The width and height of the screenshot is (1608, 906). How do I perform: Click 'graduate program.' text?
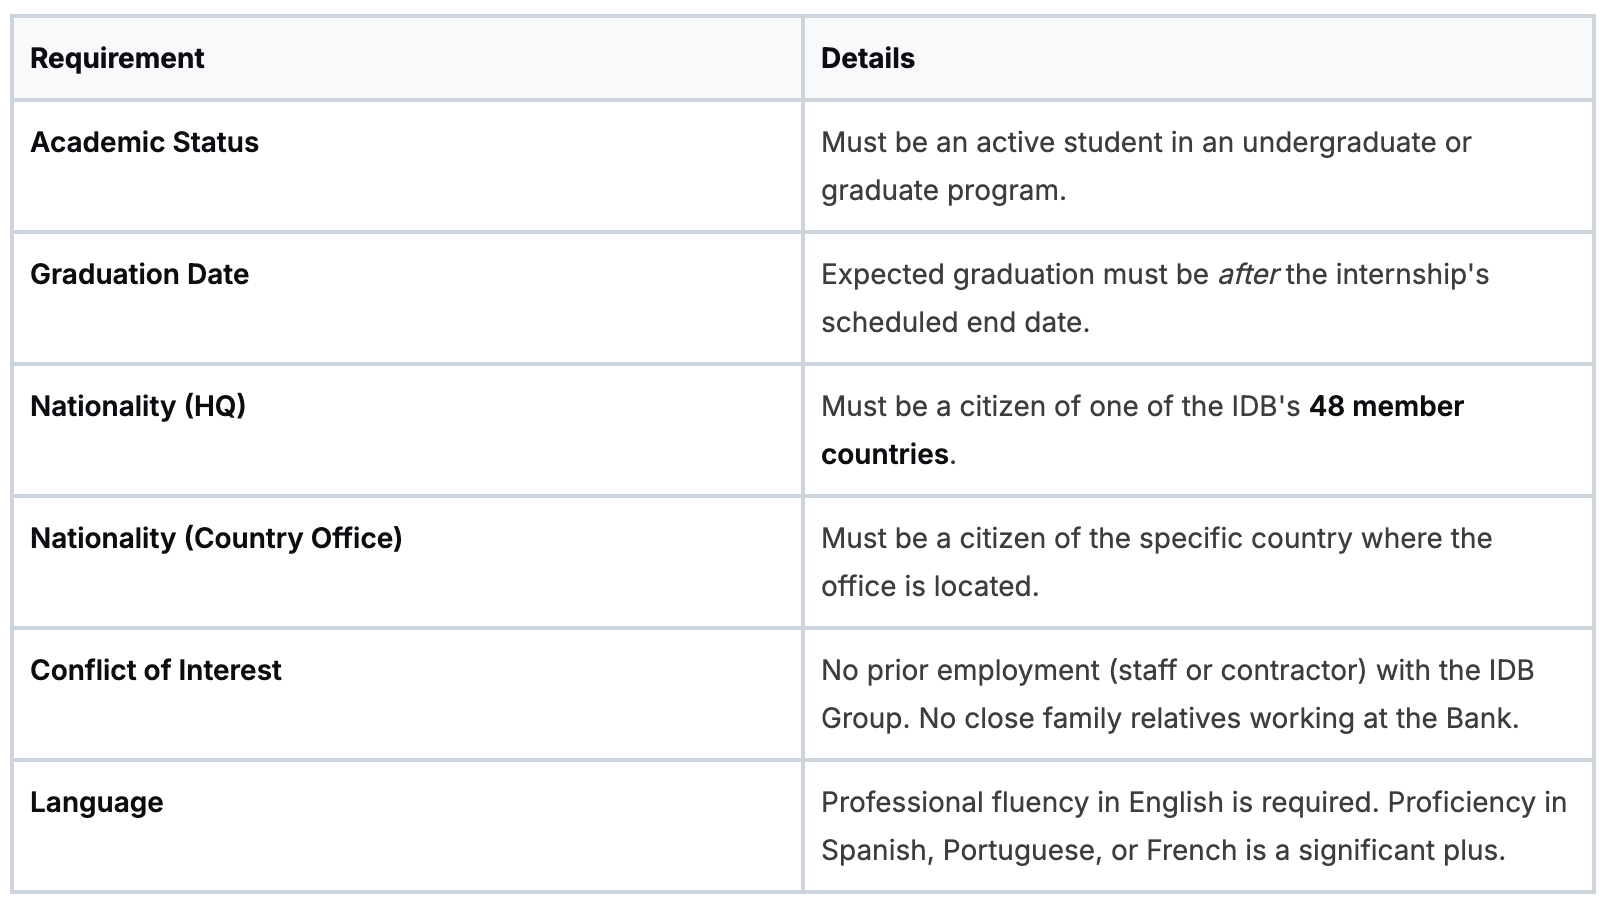(x=944, y=190)
